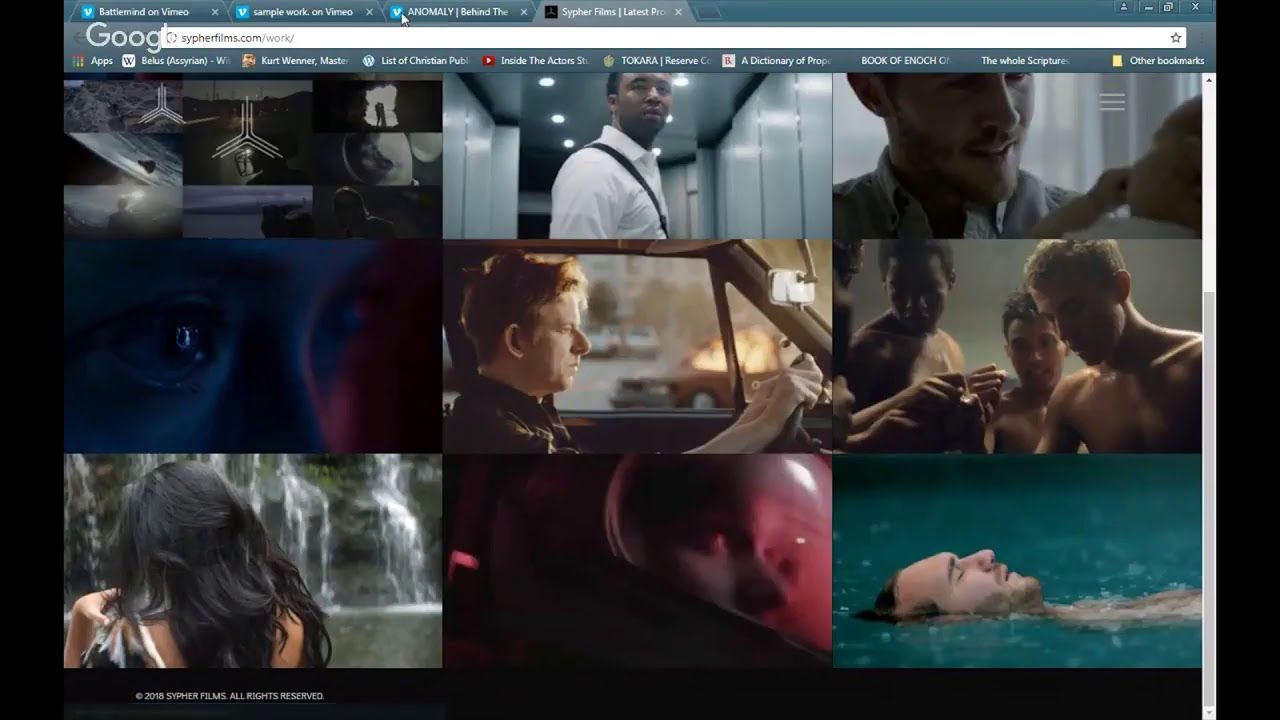Open the TOKARA Reserve bookmark
Screen dimensions: 1280x720
656,61
